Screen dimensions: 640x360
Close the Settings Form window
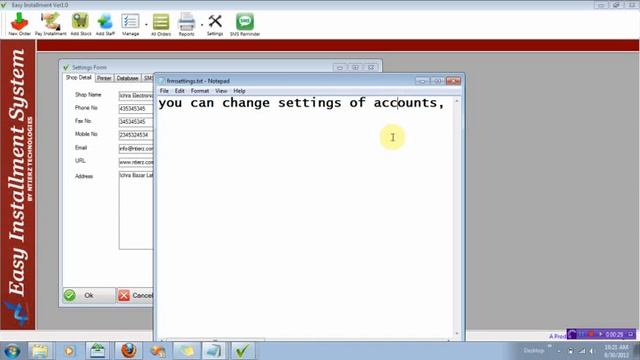click(371, 67)
